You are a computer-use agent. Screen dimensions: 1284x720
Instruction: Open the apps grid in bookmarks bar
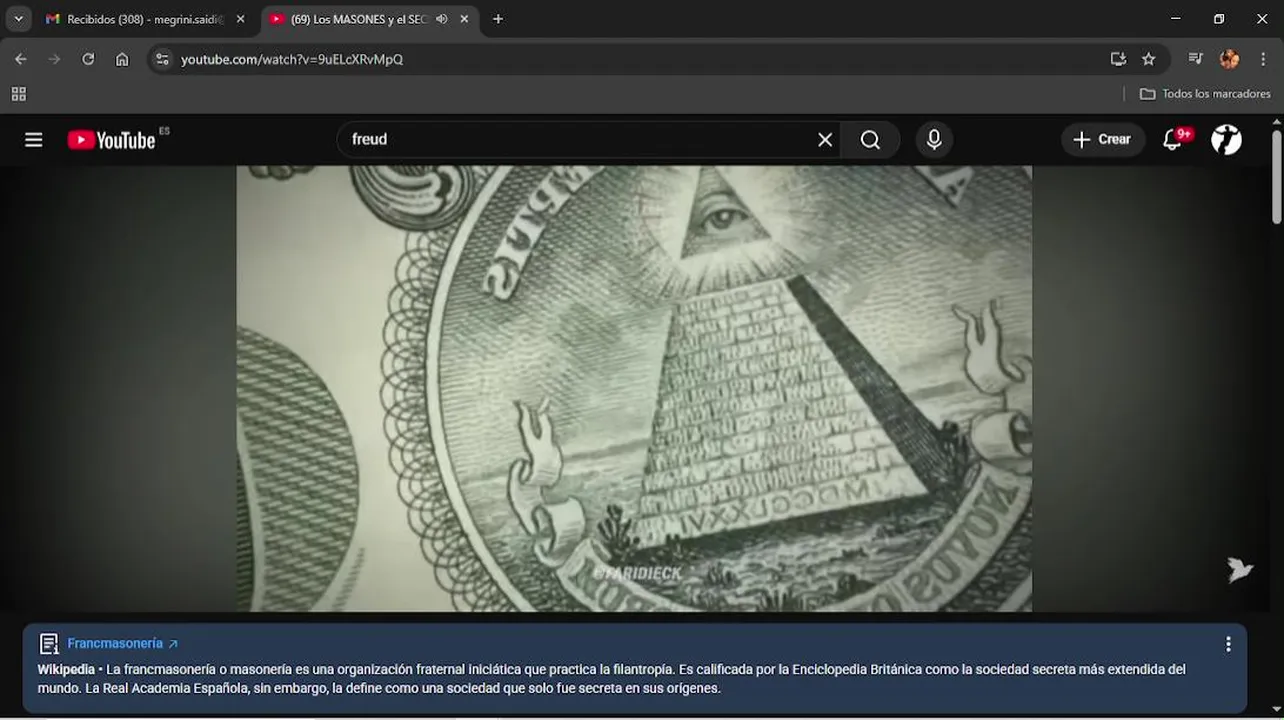point(18,94)
